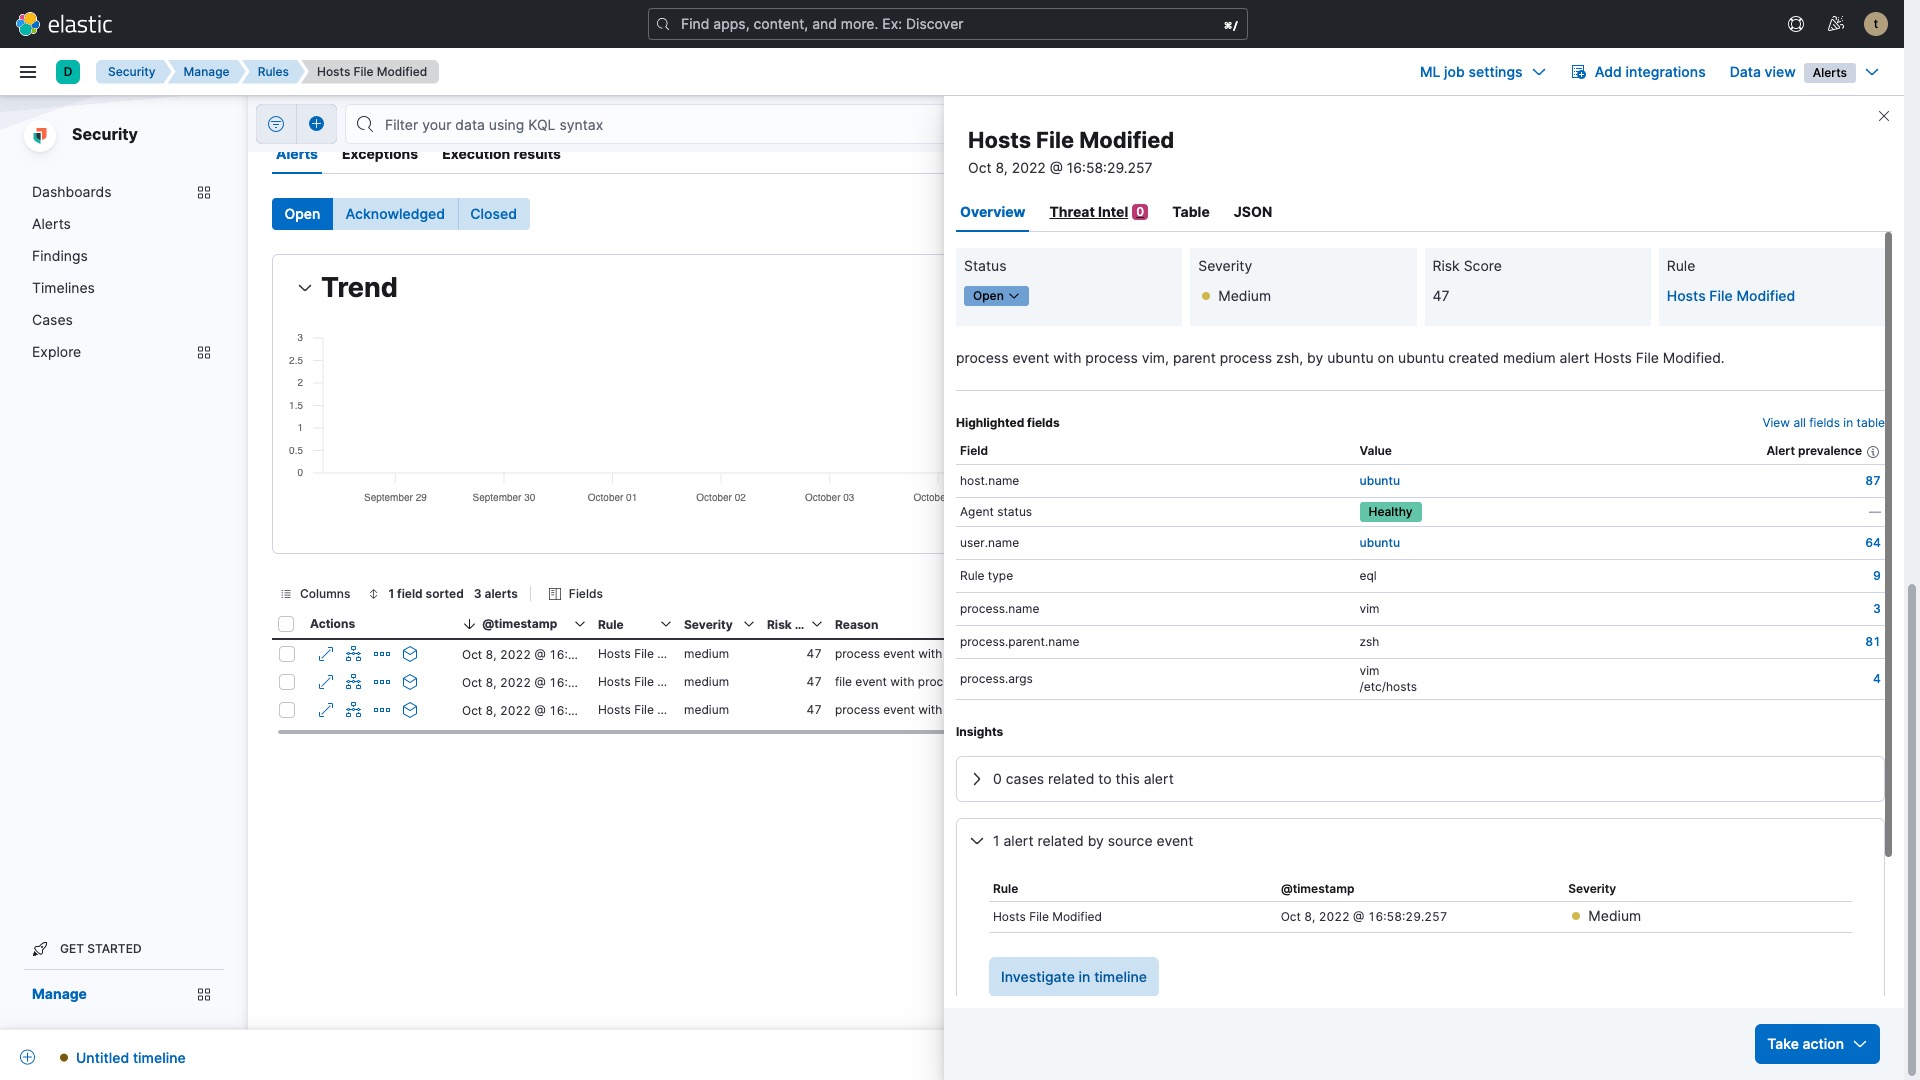The height and width of the screenshot is (1080, 1920).
Task: Open the saved query filter menu icon
Action: click(x=276, y=124)
